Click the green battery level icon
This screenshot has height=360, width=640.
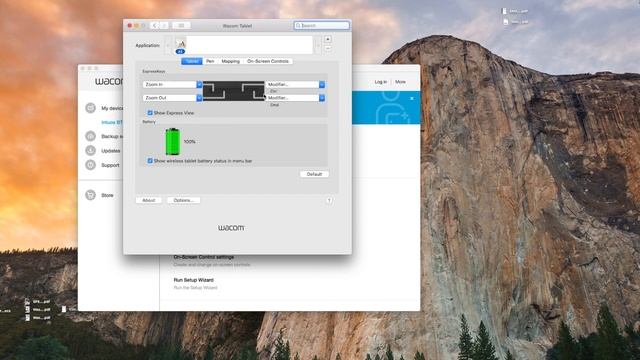[173, 141]
